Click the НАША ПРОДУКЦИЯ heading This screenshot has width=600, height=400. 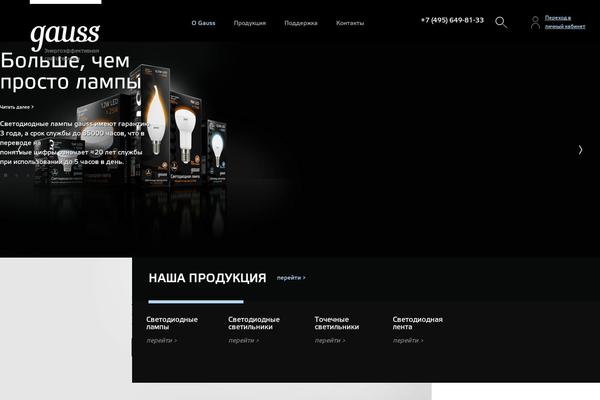tap(207, 278)
